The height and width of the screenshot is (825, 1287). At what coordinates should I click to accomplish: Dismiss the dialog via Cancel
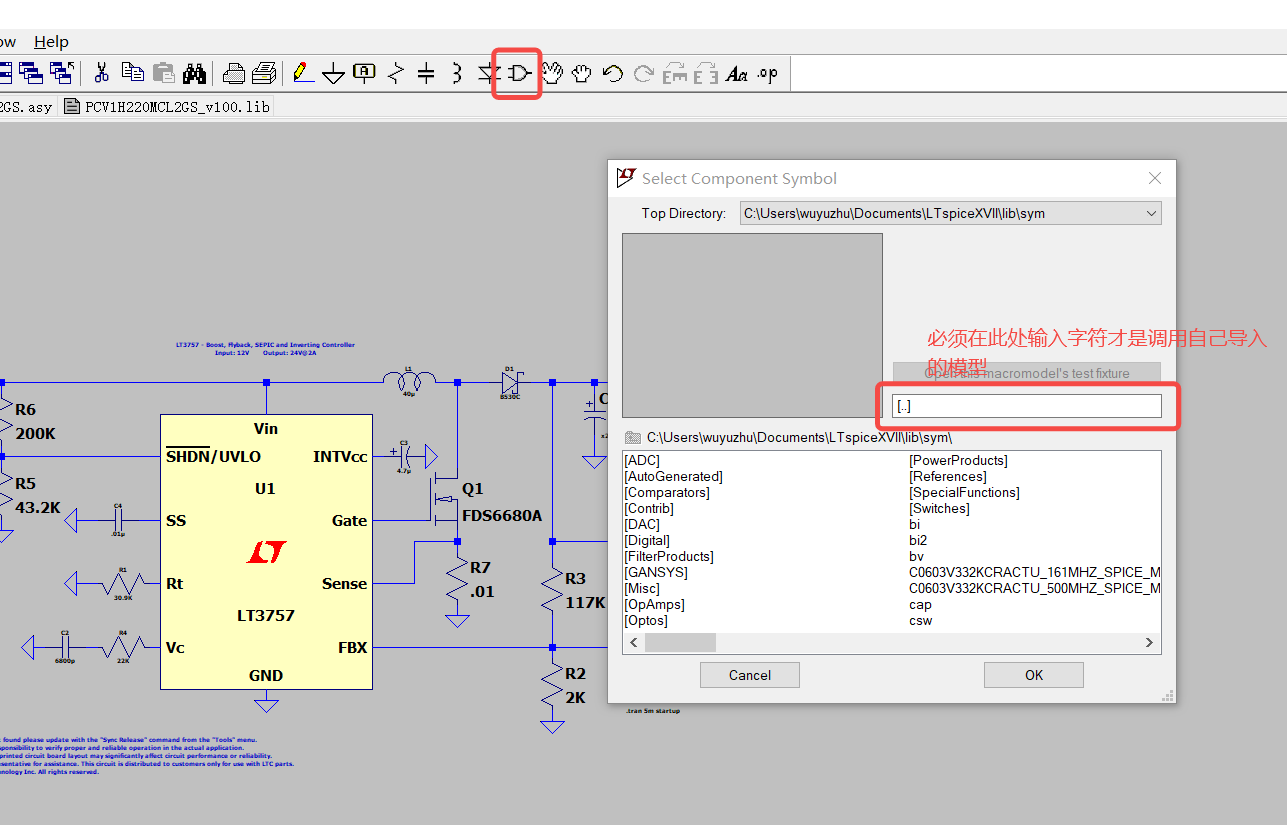[x=749, y=674]
